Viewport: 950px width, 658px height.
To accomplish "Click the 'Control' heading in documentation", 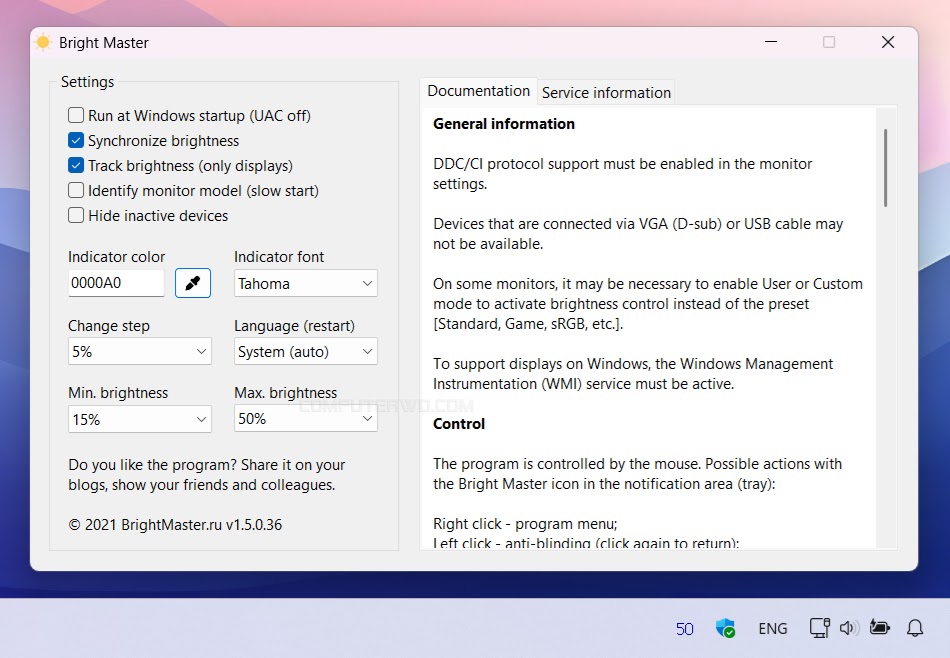I will coord(459,424).
